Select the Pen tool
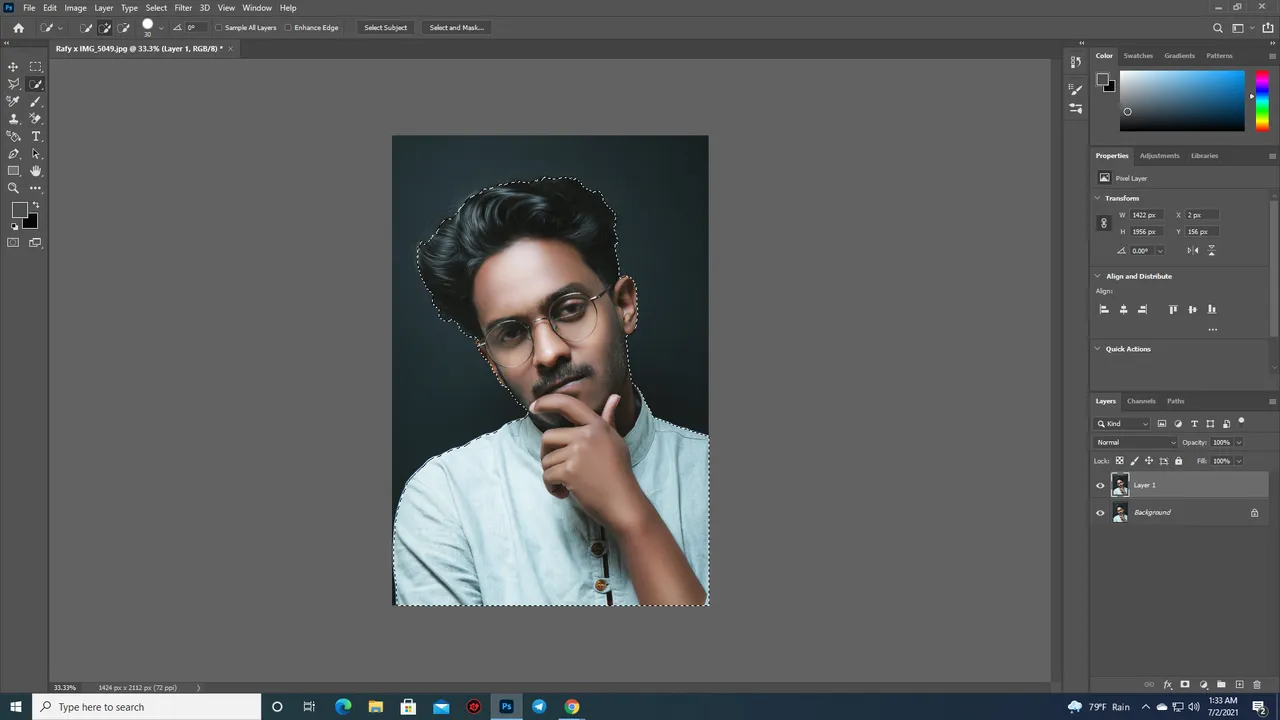 13,154
